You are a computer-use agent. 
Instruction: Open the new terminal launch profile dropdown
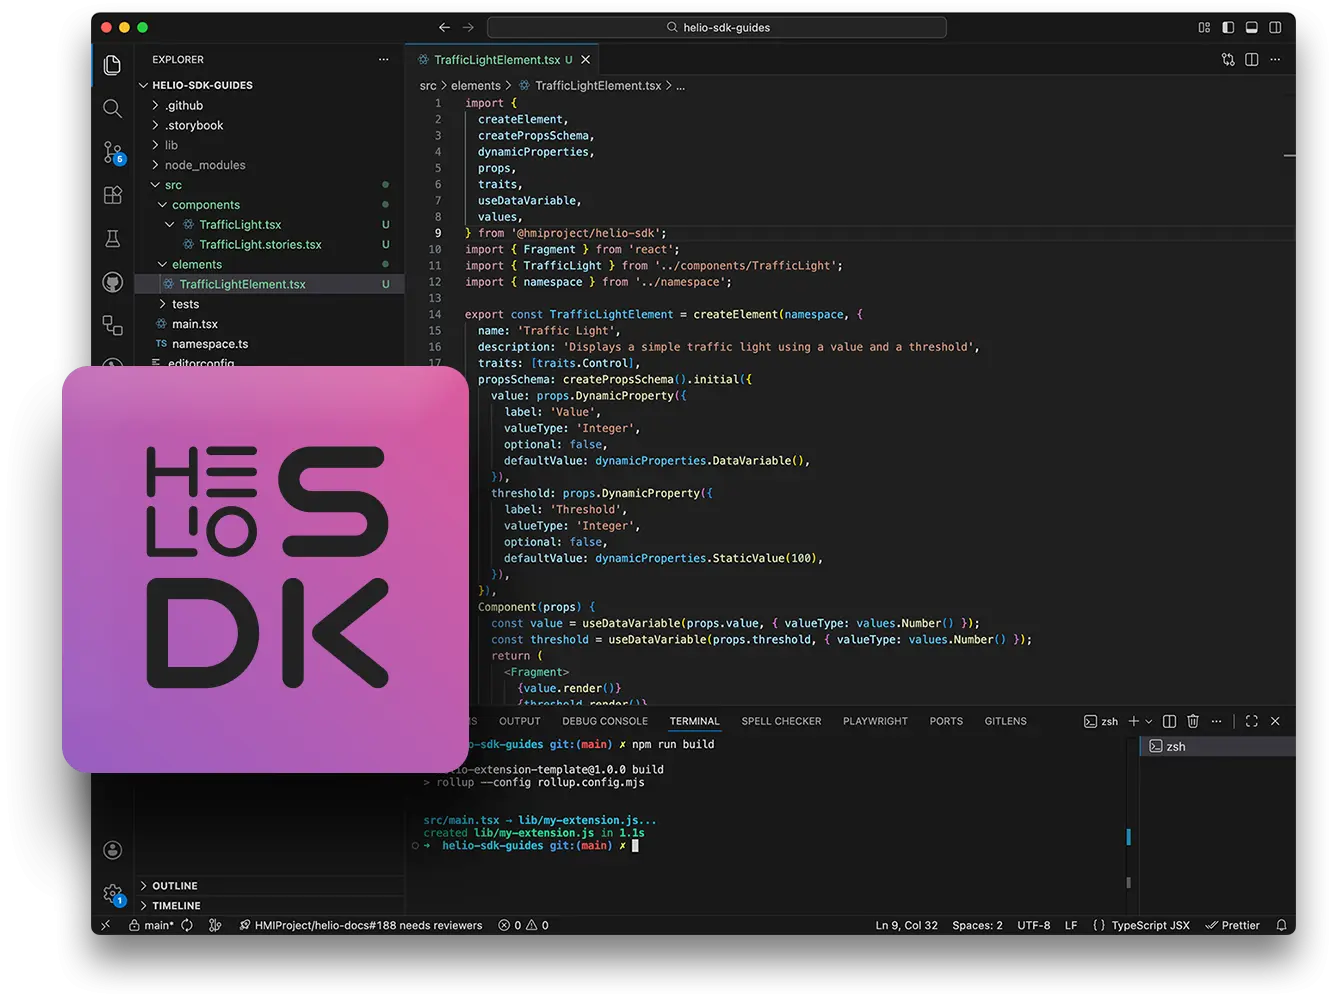coord(1148,721)
